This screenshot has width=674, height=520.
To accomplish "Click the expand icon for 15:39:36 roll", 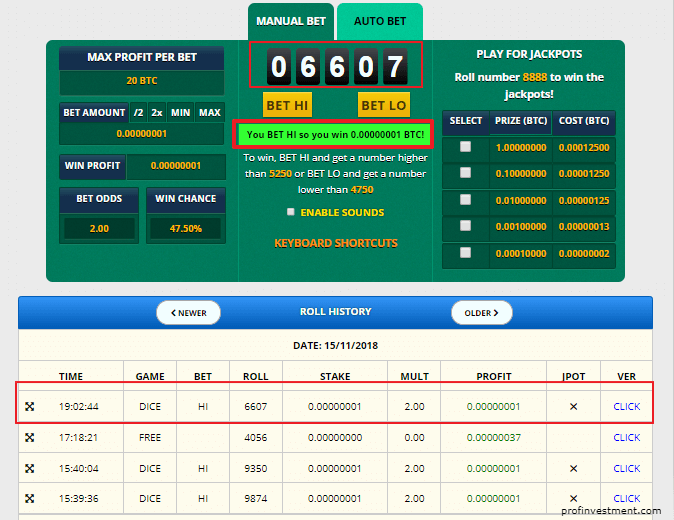I will tap(29, 499).
